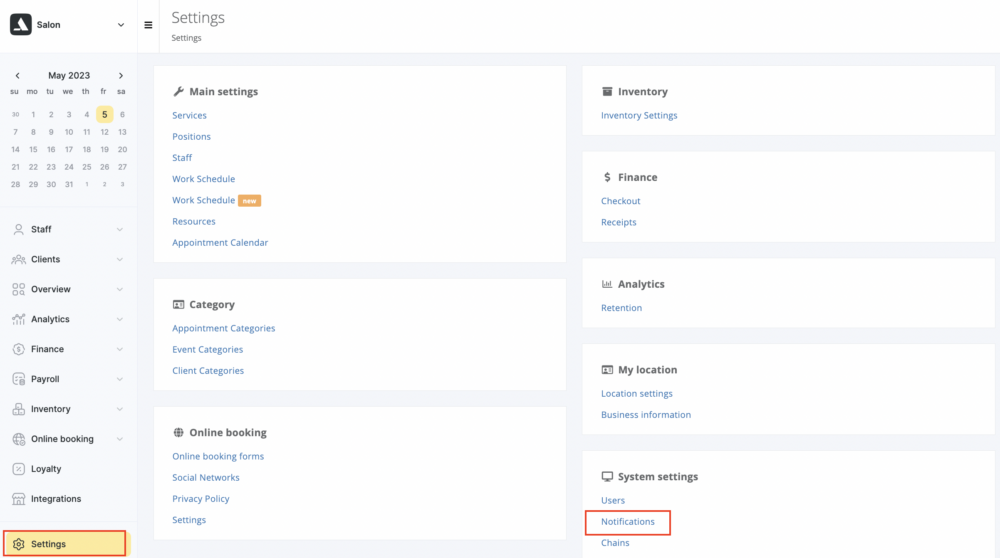
Task: Expand the Clients sidebar chevron
Action: click(x=119, y=259)
